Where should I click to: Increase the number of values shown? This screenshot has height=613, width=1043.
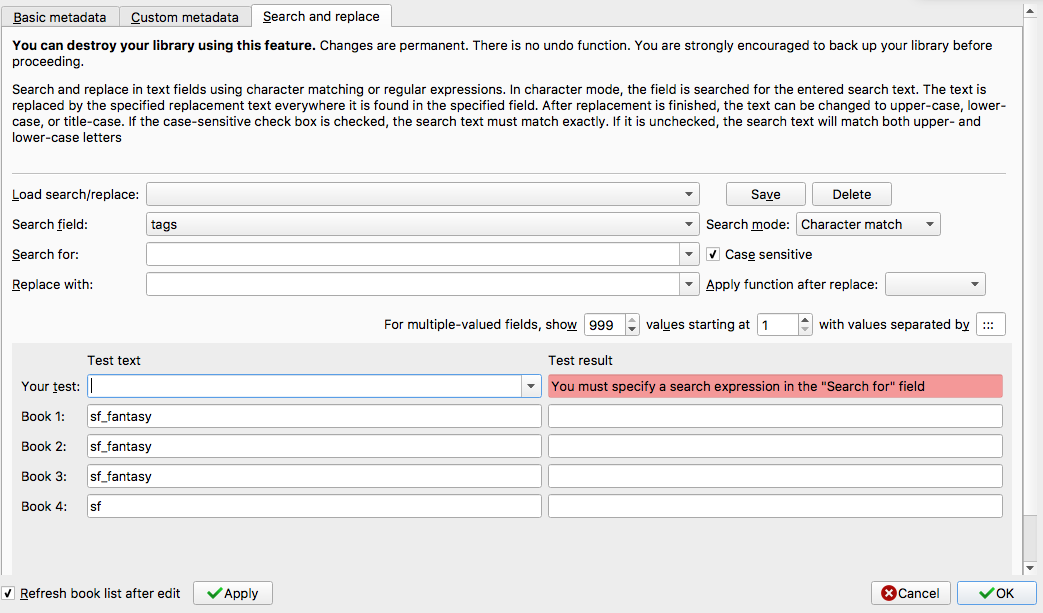tap(632, 319)
